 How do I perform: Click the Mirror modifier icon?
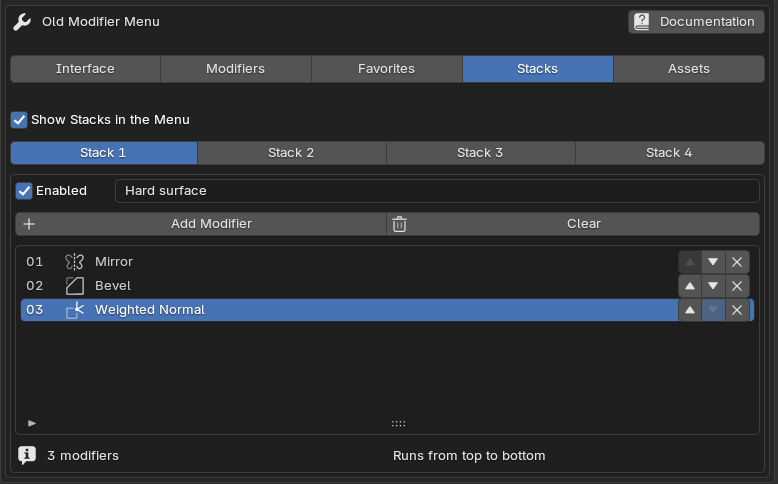(x=74, y=262)
